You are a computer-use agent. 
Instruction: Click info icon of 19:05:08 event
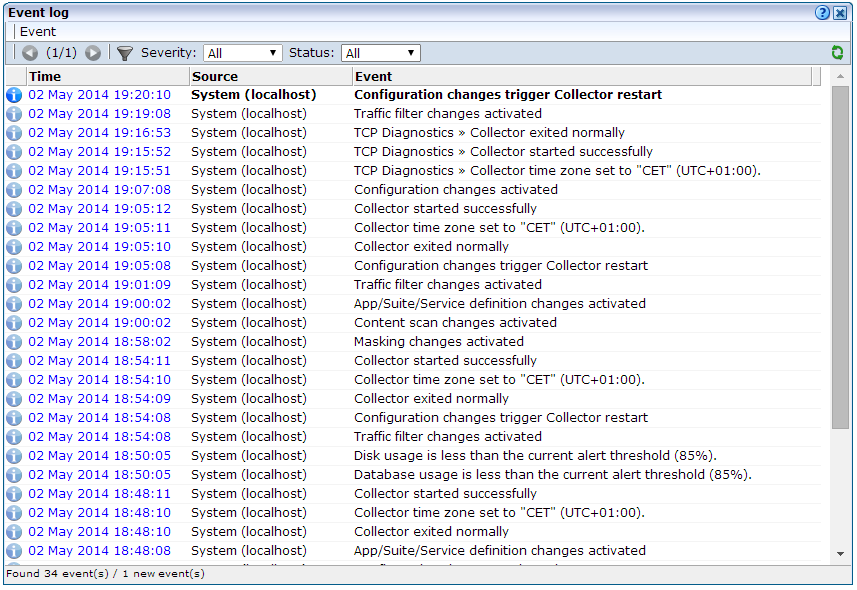pyautogui.click(x=14, y=266)
